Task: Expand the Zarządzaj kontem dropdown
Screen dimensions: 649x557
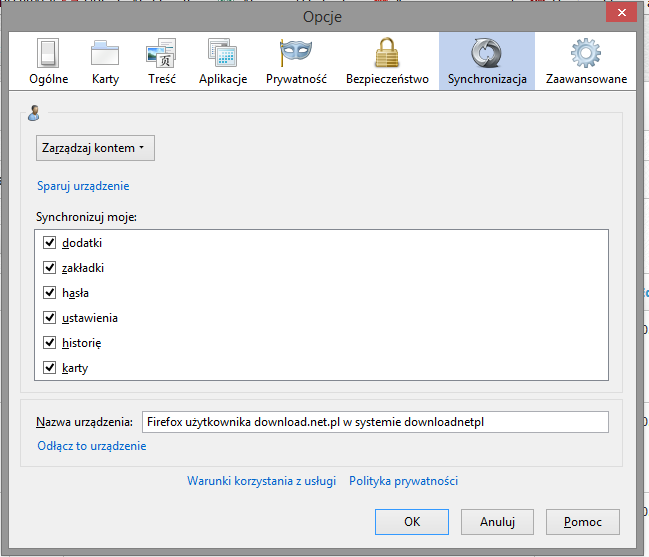Action: (x=95, y=148)
